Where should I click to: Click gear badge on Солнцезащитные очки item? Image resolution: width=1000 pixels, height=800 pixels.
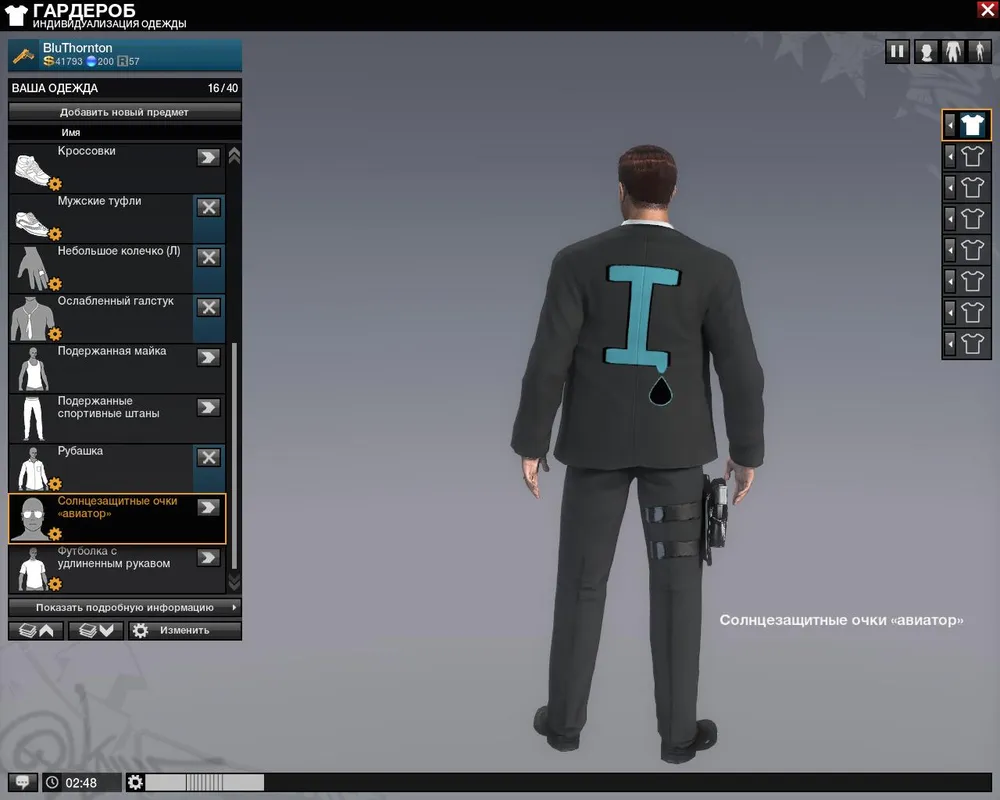point(55,533)
